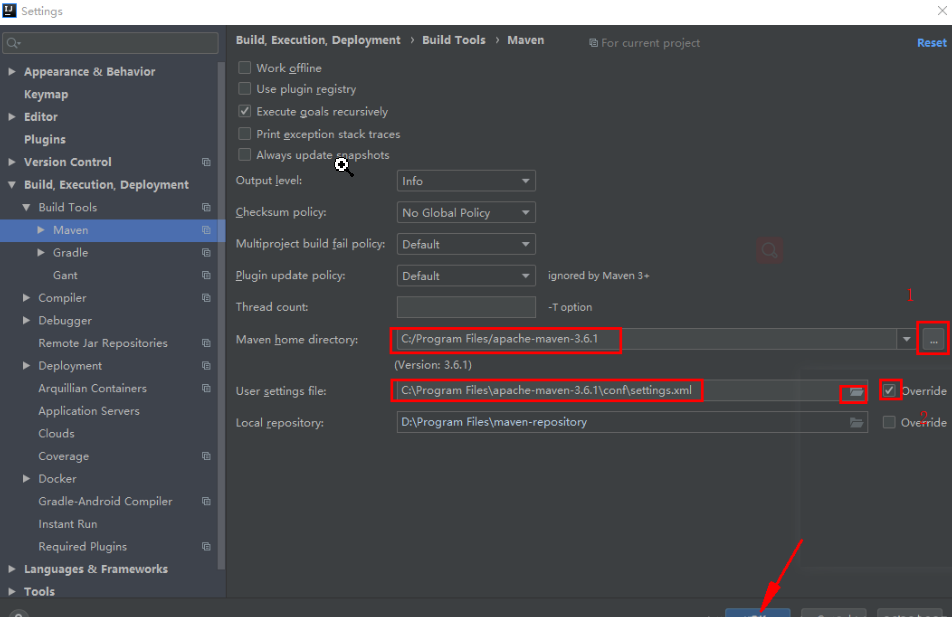Viewport: 952px width, 617px height.
Task: Open the Plugin update policy dropdown
Action: pyautogui.click(x=466, y=276)
